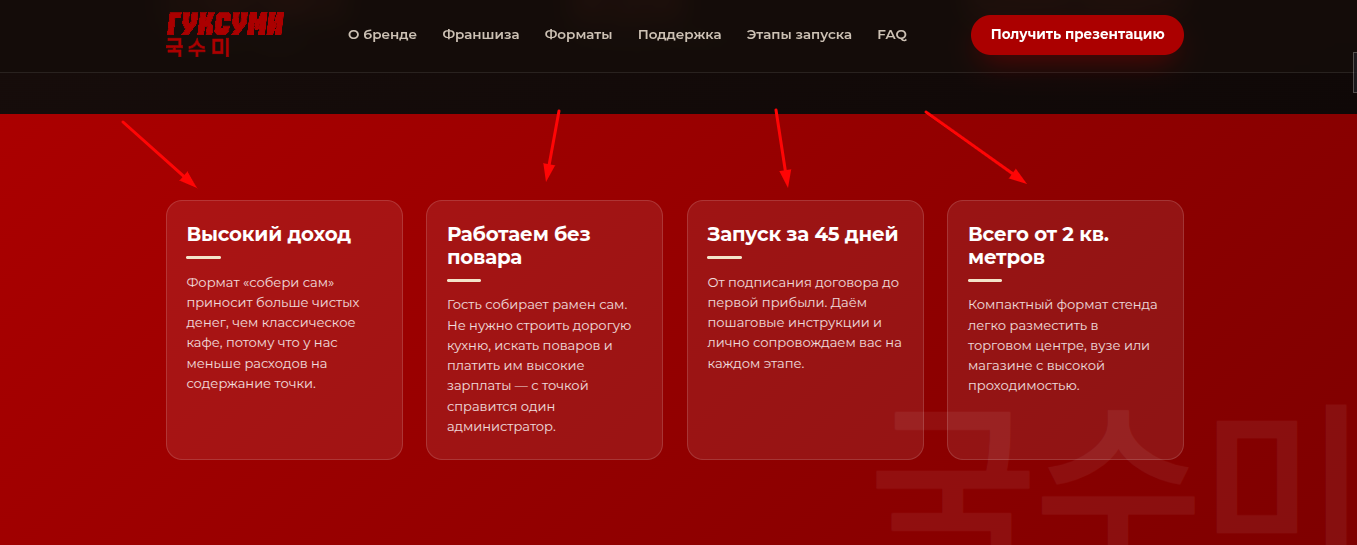Viewport: 1357px width, 545px height.
Task: Click the text starting Гость собирает рамен сам
Action: pos(539,365)
